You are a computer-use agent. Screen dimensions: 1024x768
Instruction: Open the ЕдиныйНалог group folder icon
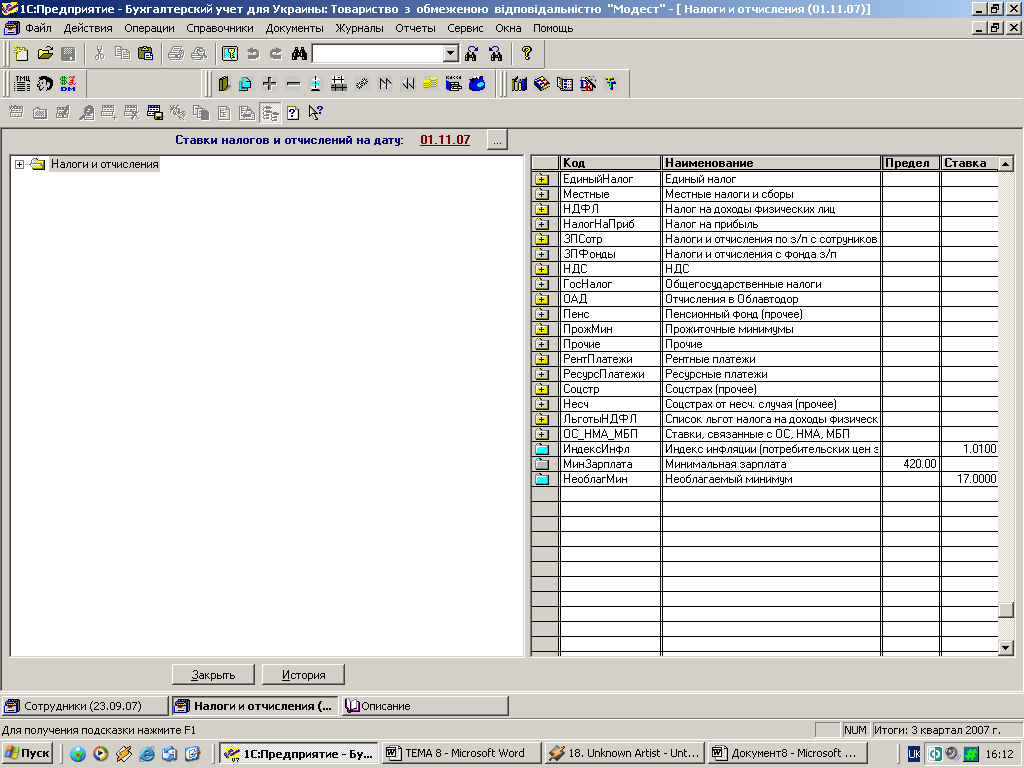coord(541,179)
